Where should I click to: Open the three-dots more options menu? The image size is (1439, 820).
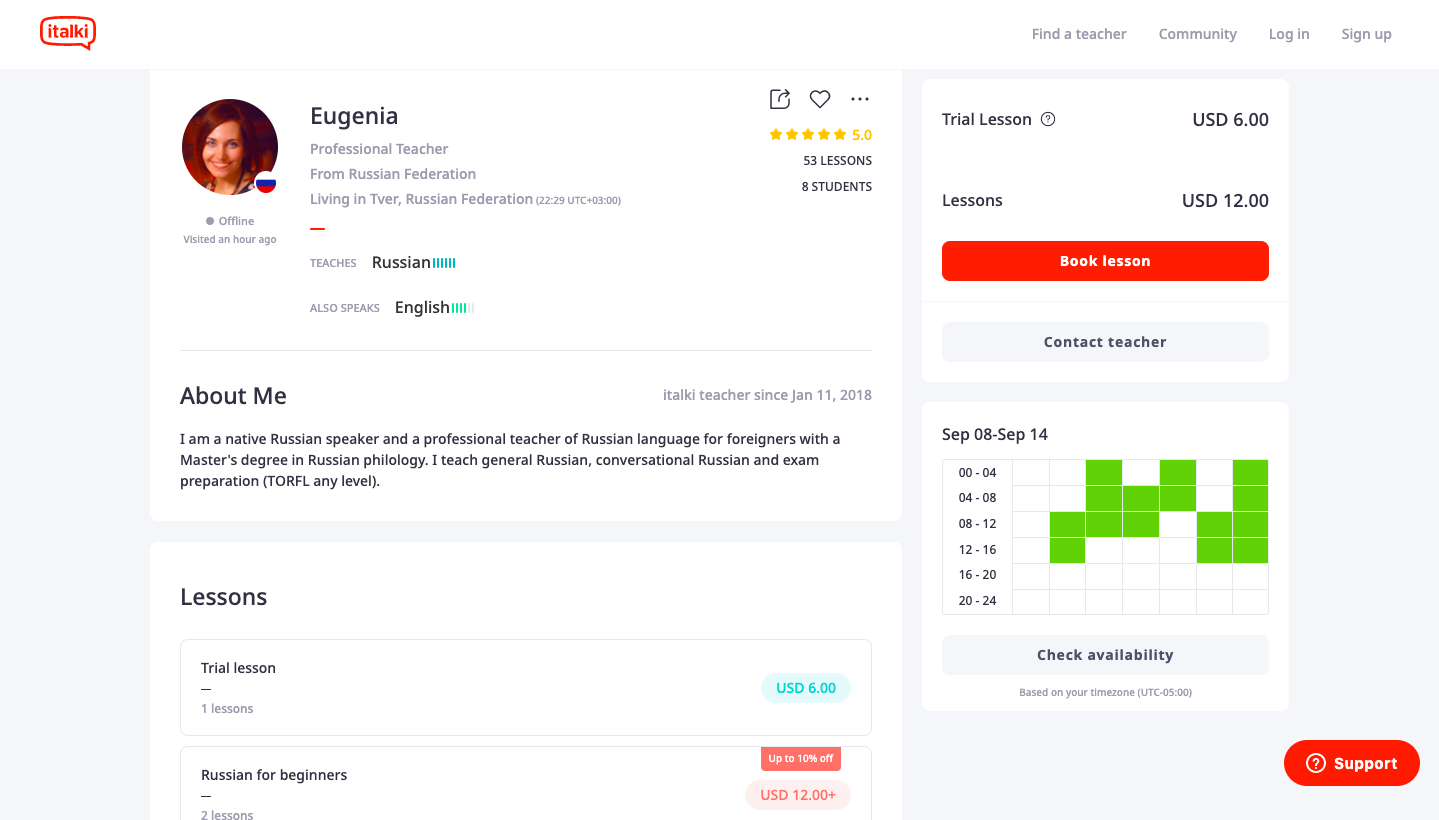point(860,99)
